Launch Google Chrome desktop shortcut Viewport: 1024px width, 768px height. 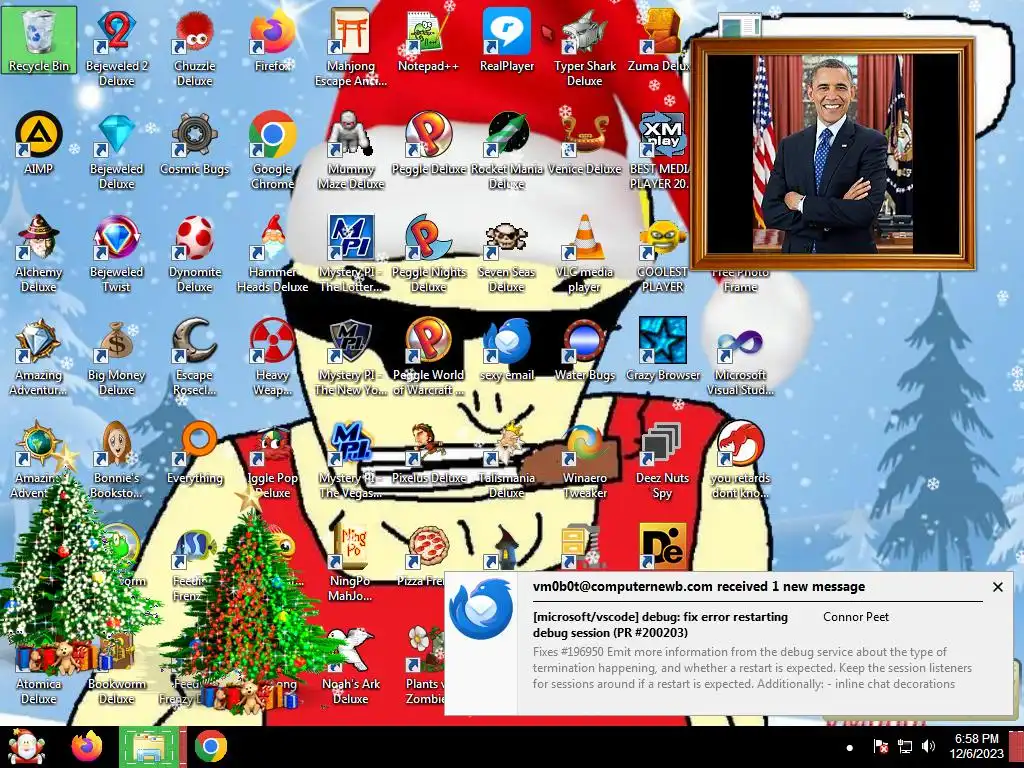tap(272, 150)
